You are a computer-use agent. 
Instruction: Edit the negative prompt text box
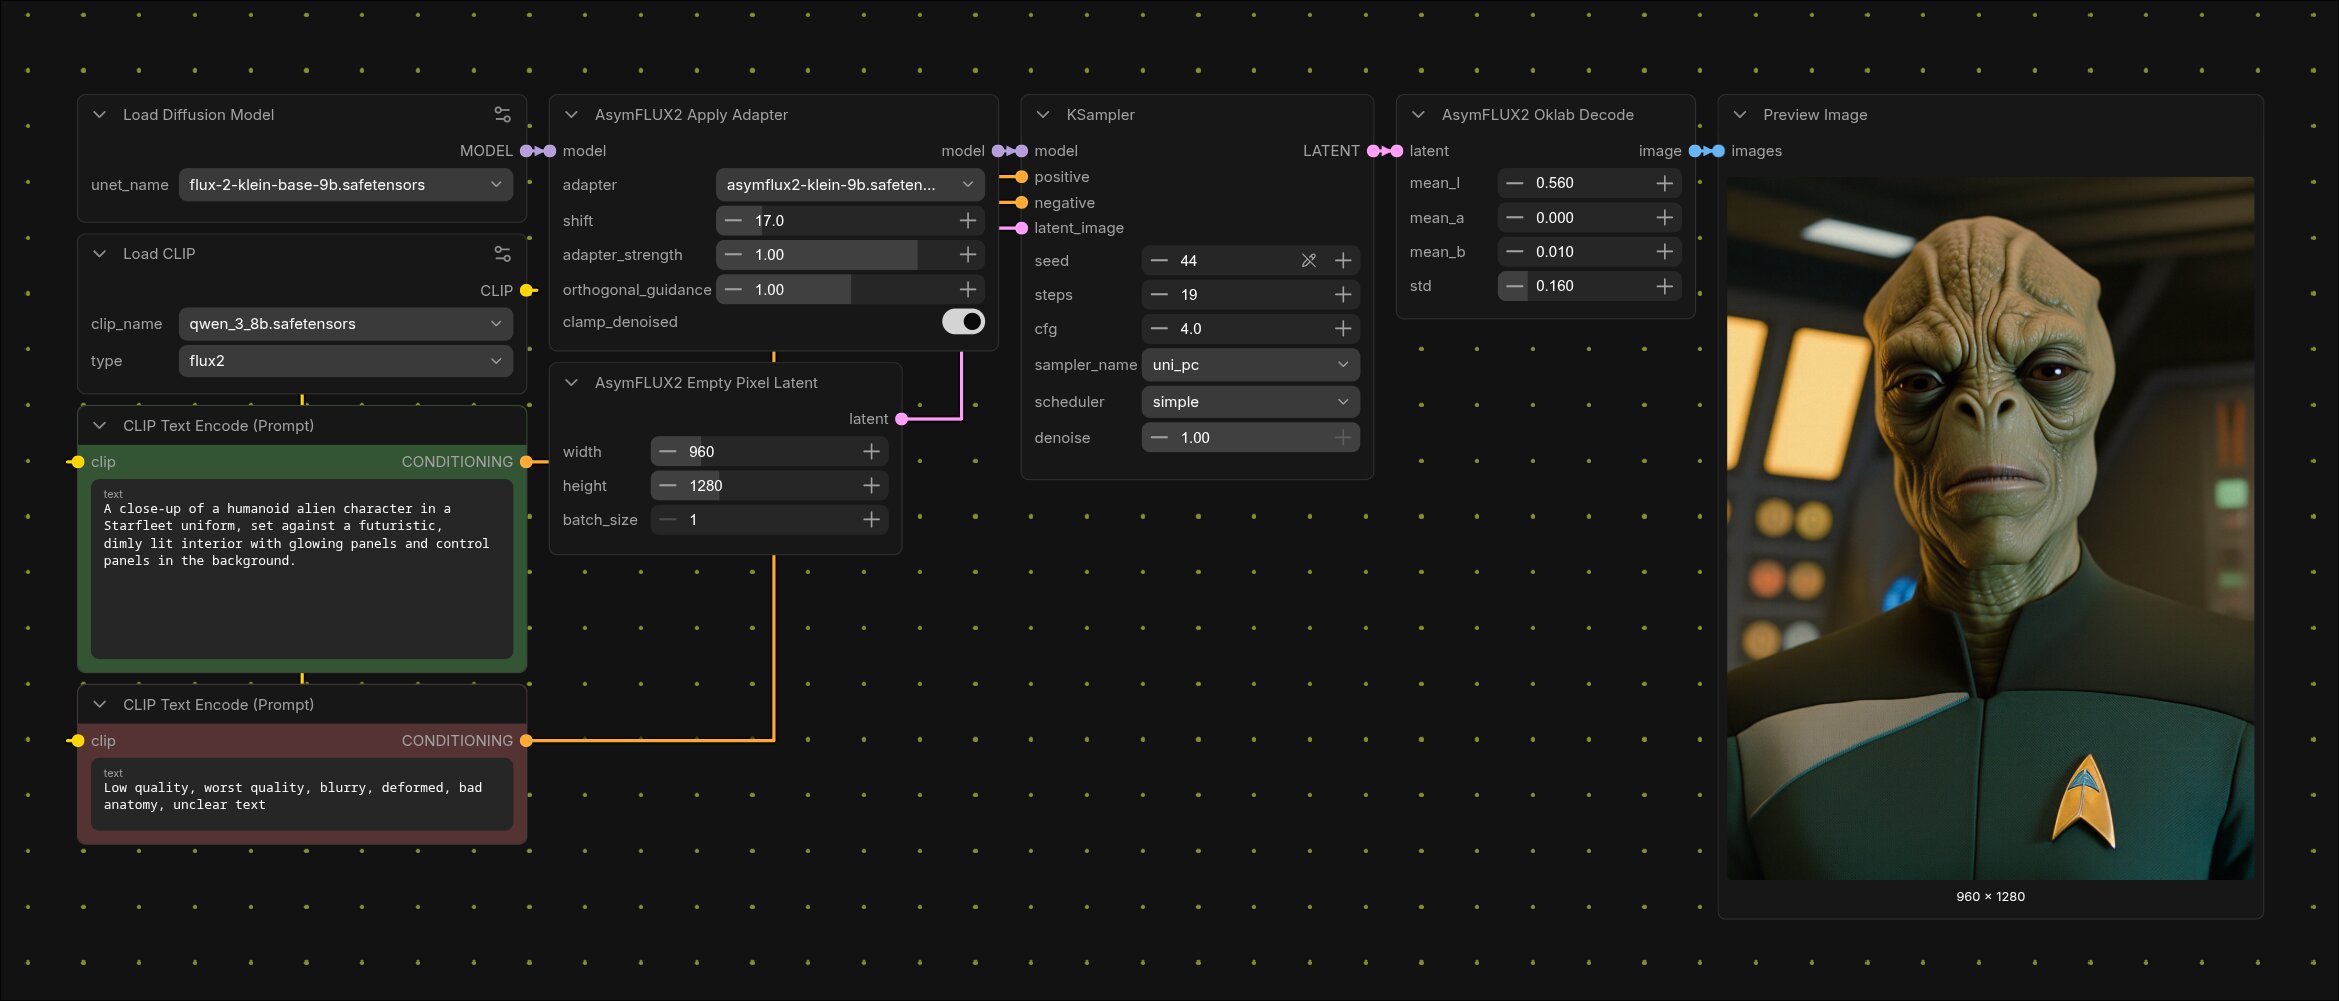(x=302, y=794)
